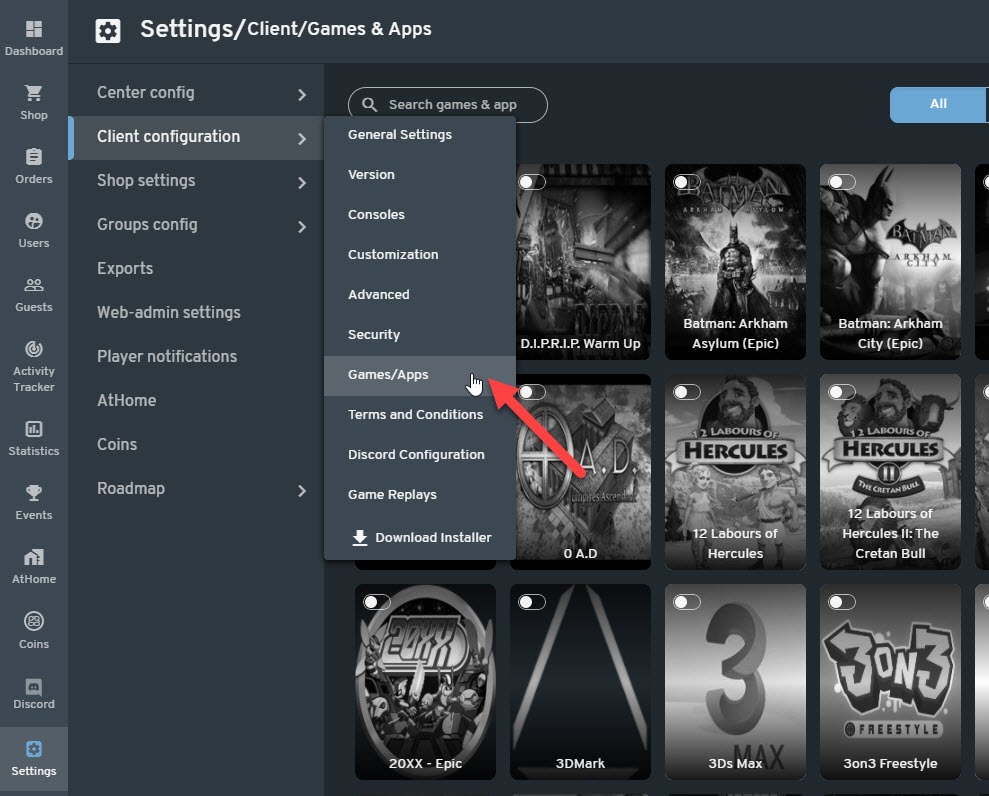The height and width of the screenshot is (796, 989).
Task: Click the Download Installer arrow icon
Action: [360, 537]
